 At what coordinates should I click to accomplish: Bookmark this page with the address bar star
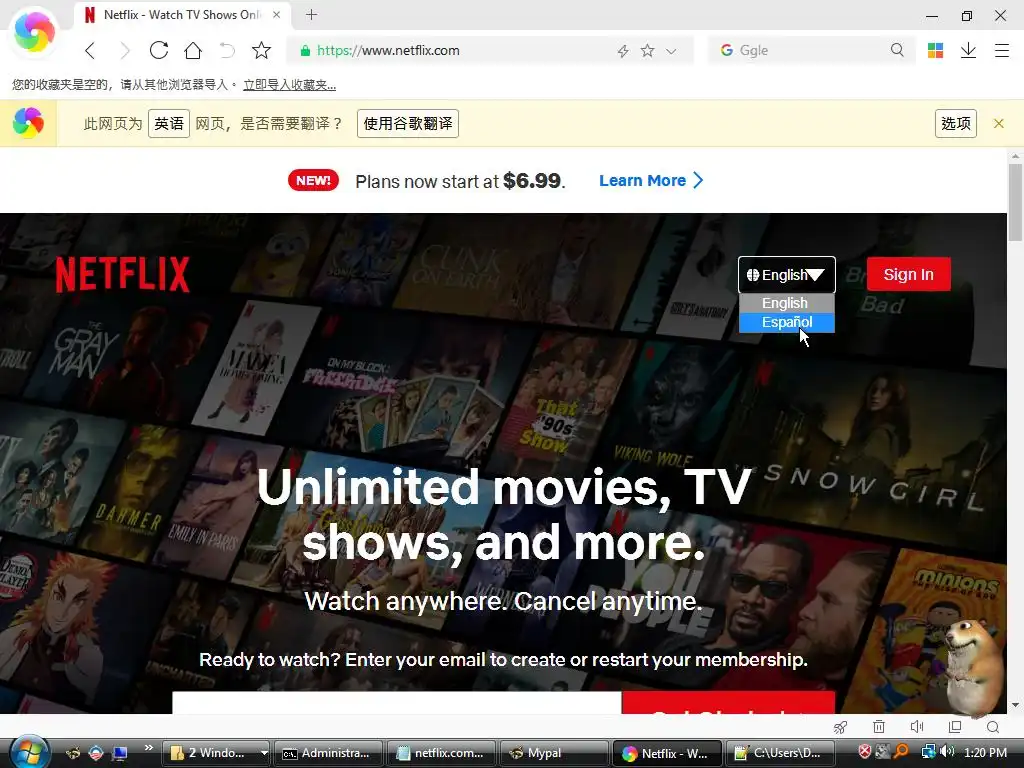tap(647, 50)
